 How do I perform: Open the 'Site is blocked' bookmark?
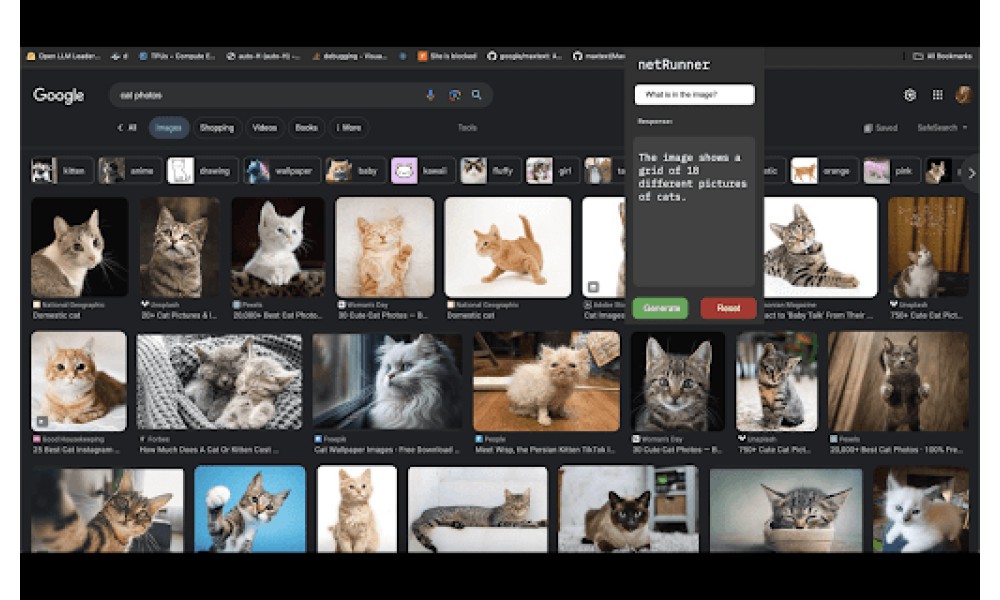click(447, 56)
